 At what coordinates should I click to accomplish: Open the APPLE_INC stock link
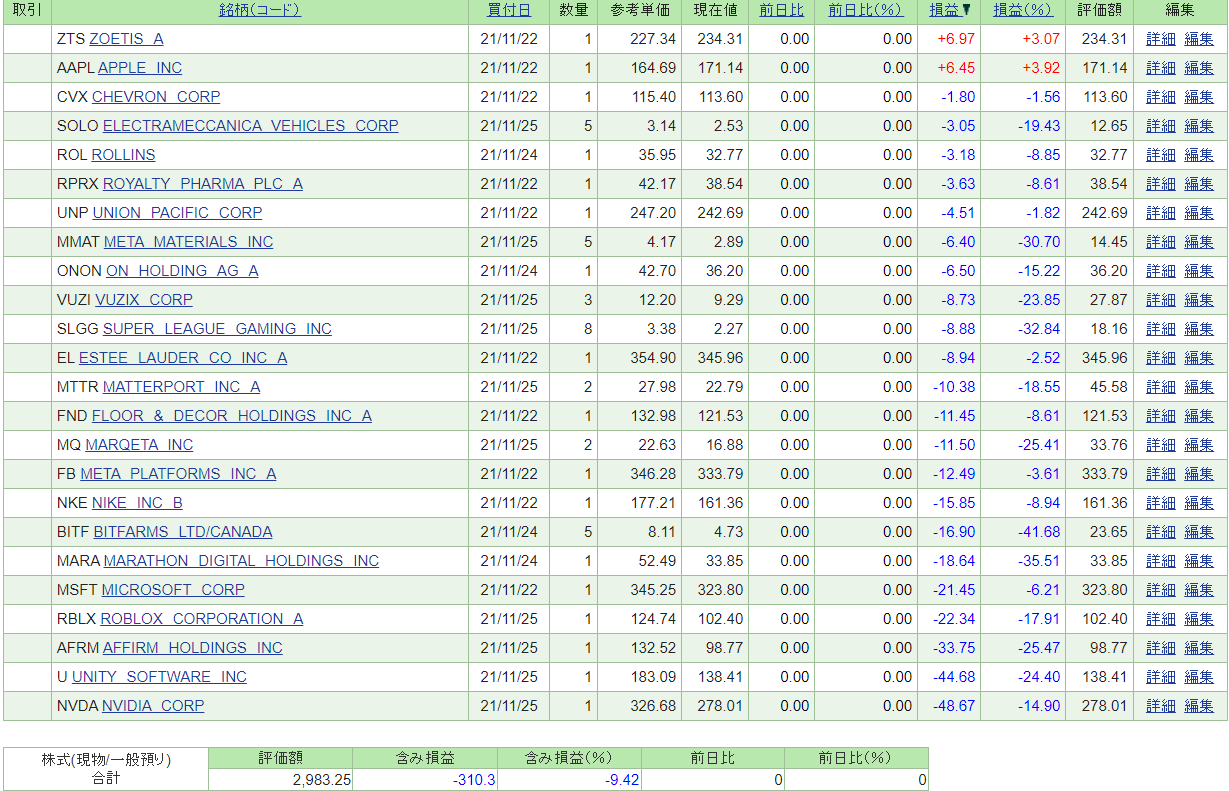point(140,68)
